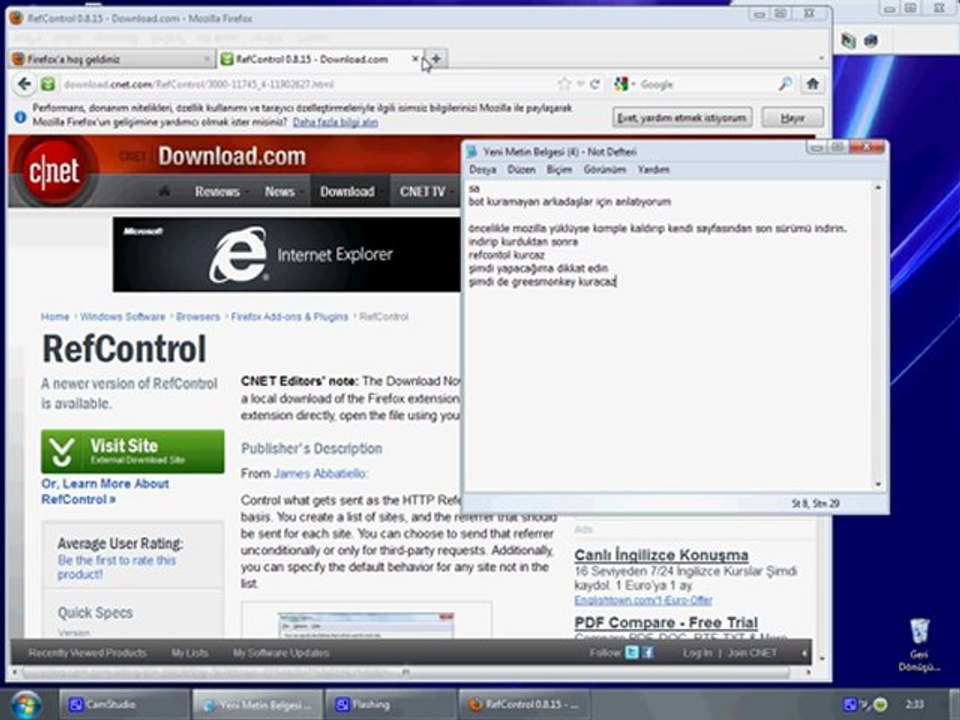Image resolution: width=960 pixels, height=720 pixels.
Task: Go back with Firefox back arrow
Action: tap(24, 84)
